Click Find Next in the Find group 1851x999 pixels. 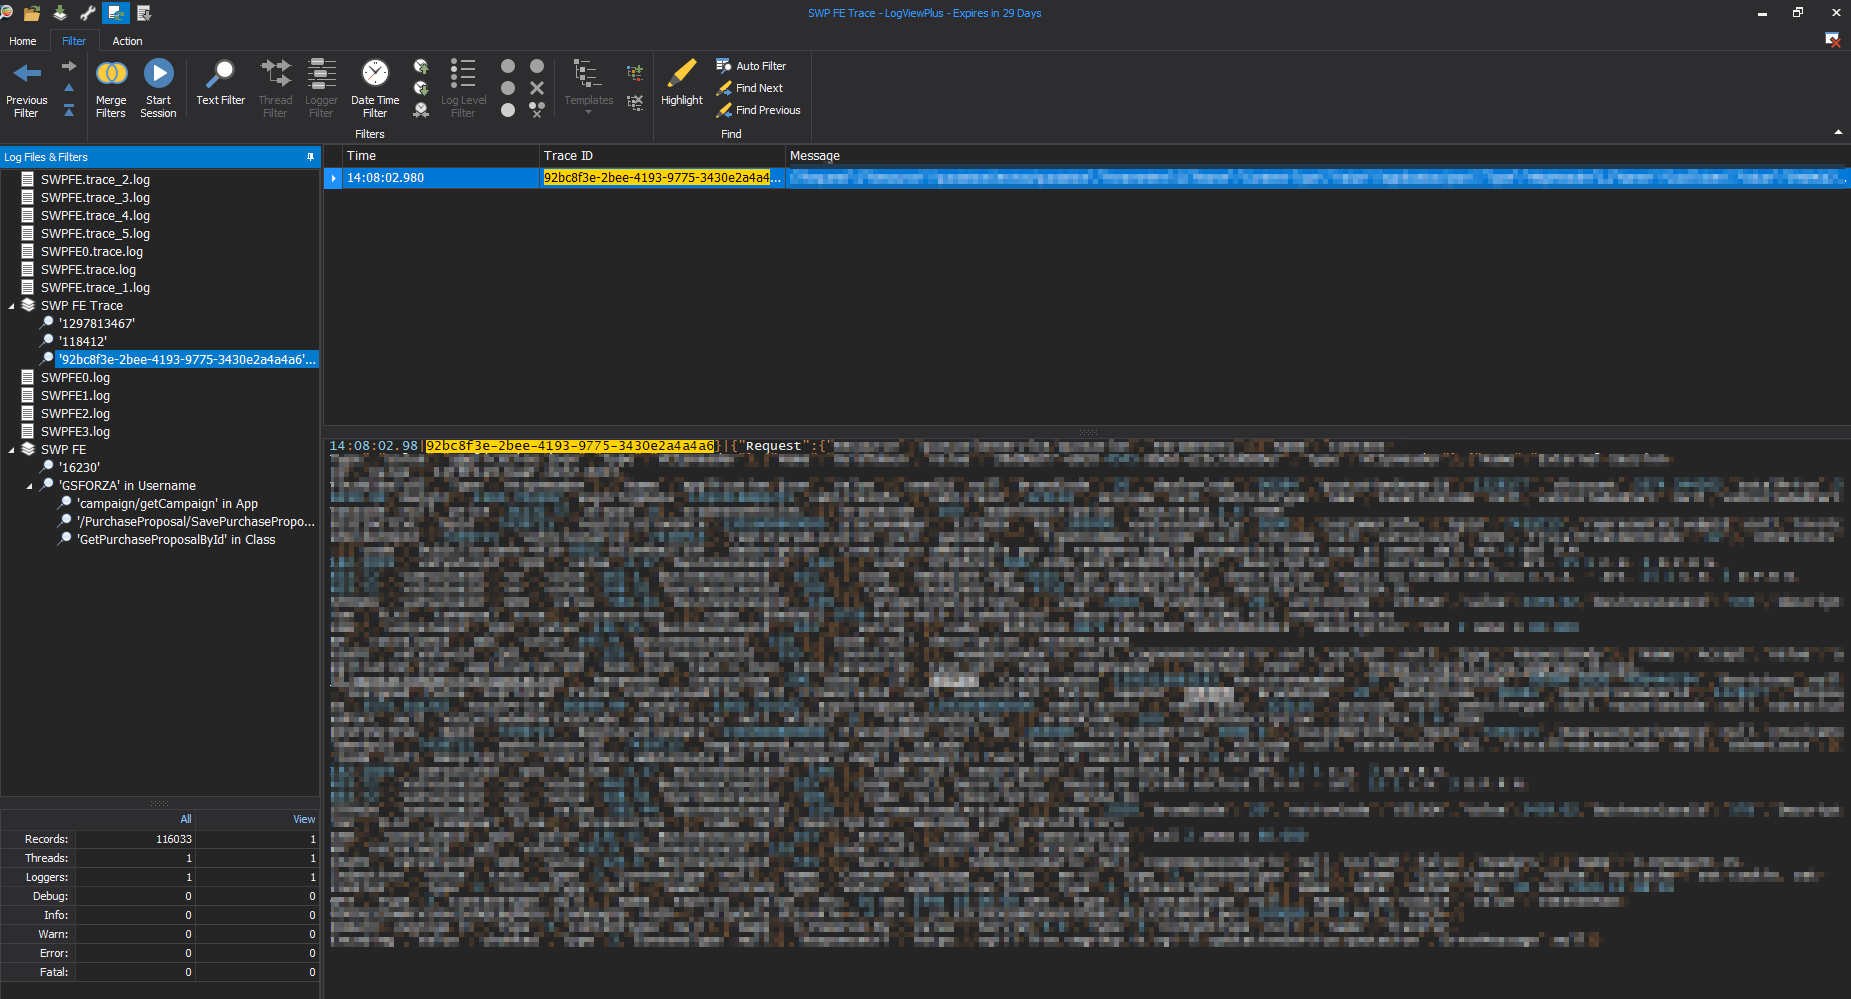(750, 88)
